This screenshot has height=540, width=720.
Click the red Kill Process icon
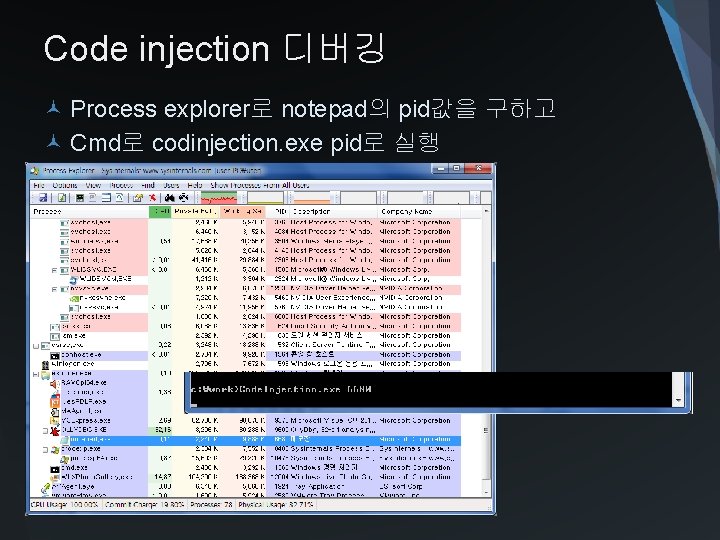(x=152, y=198)
